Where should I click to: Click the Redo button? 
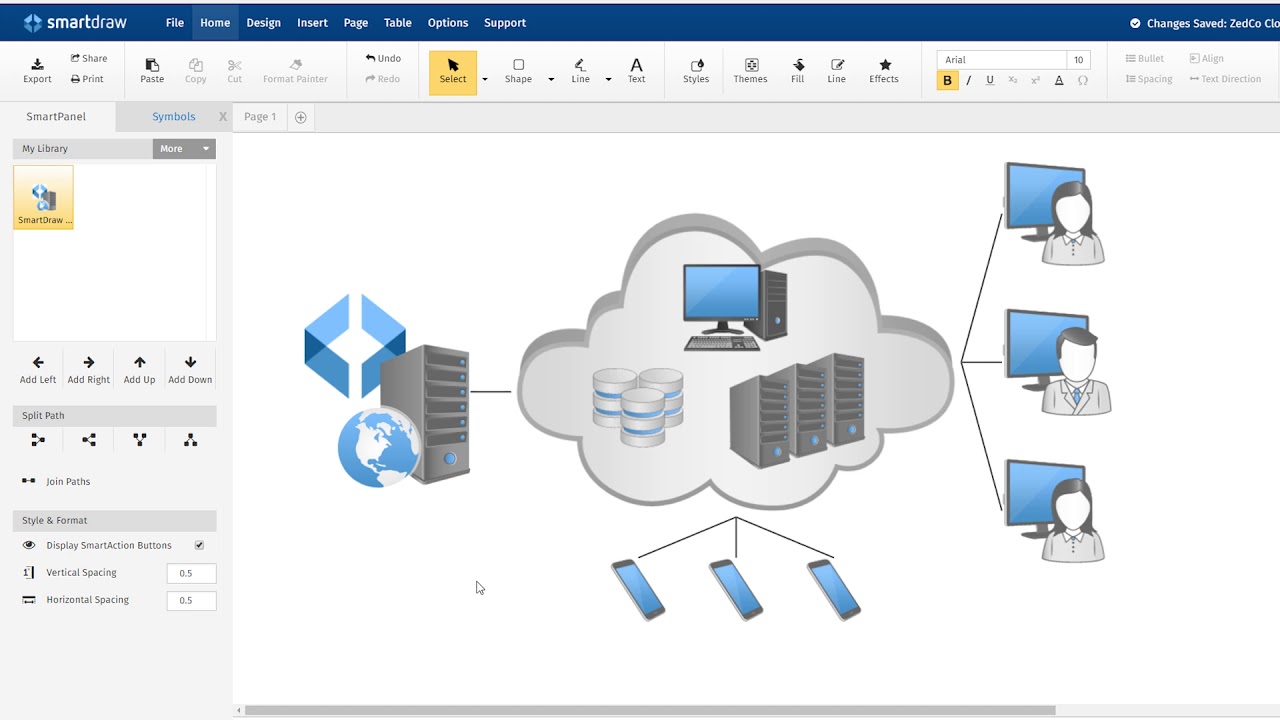[x=383, y=79]
